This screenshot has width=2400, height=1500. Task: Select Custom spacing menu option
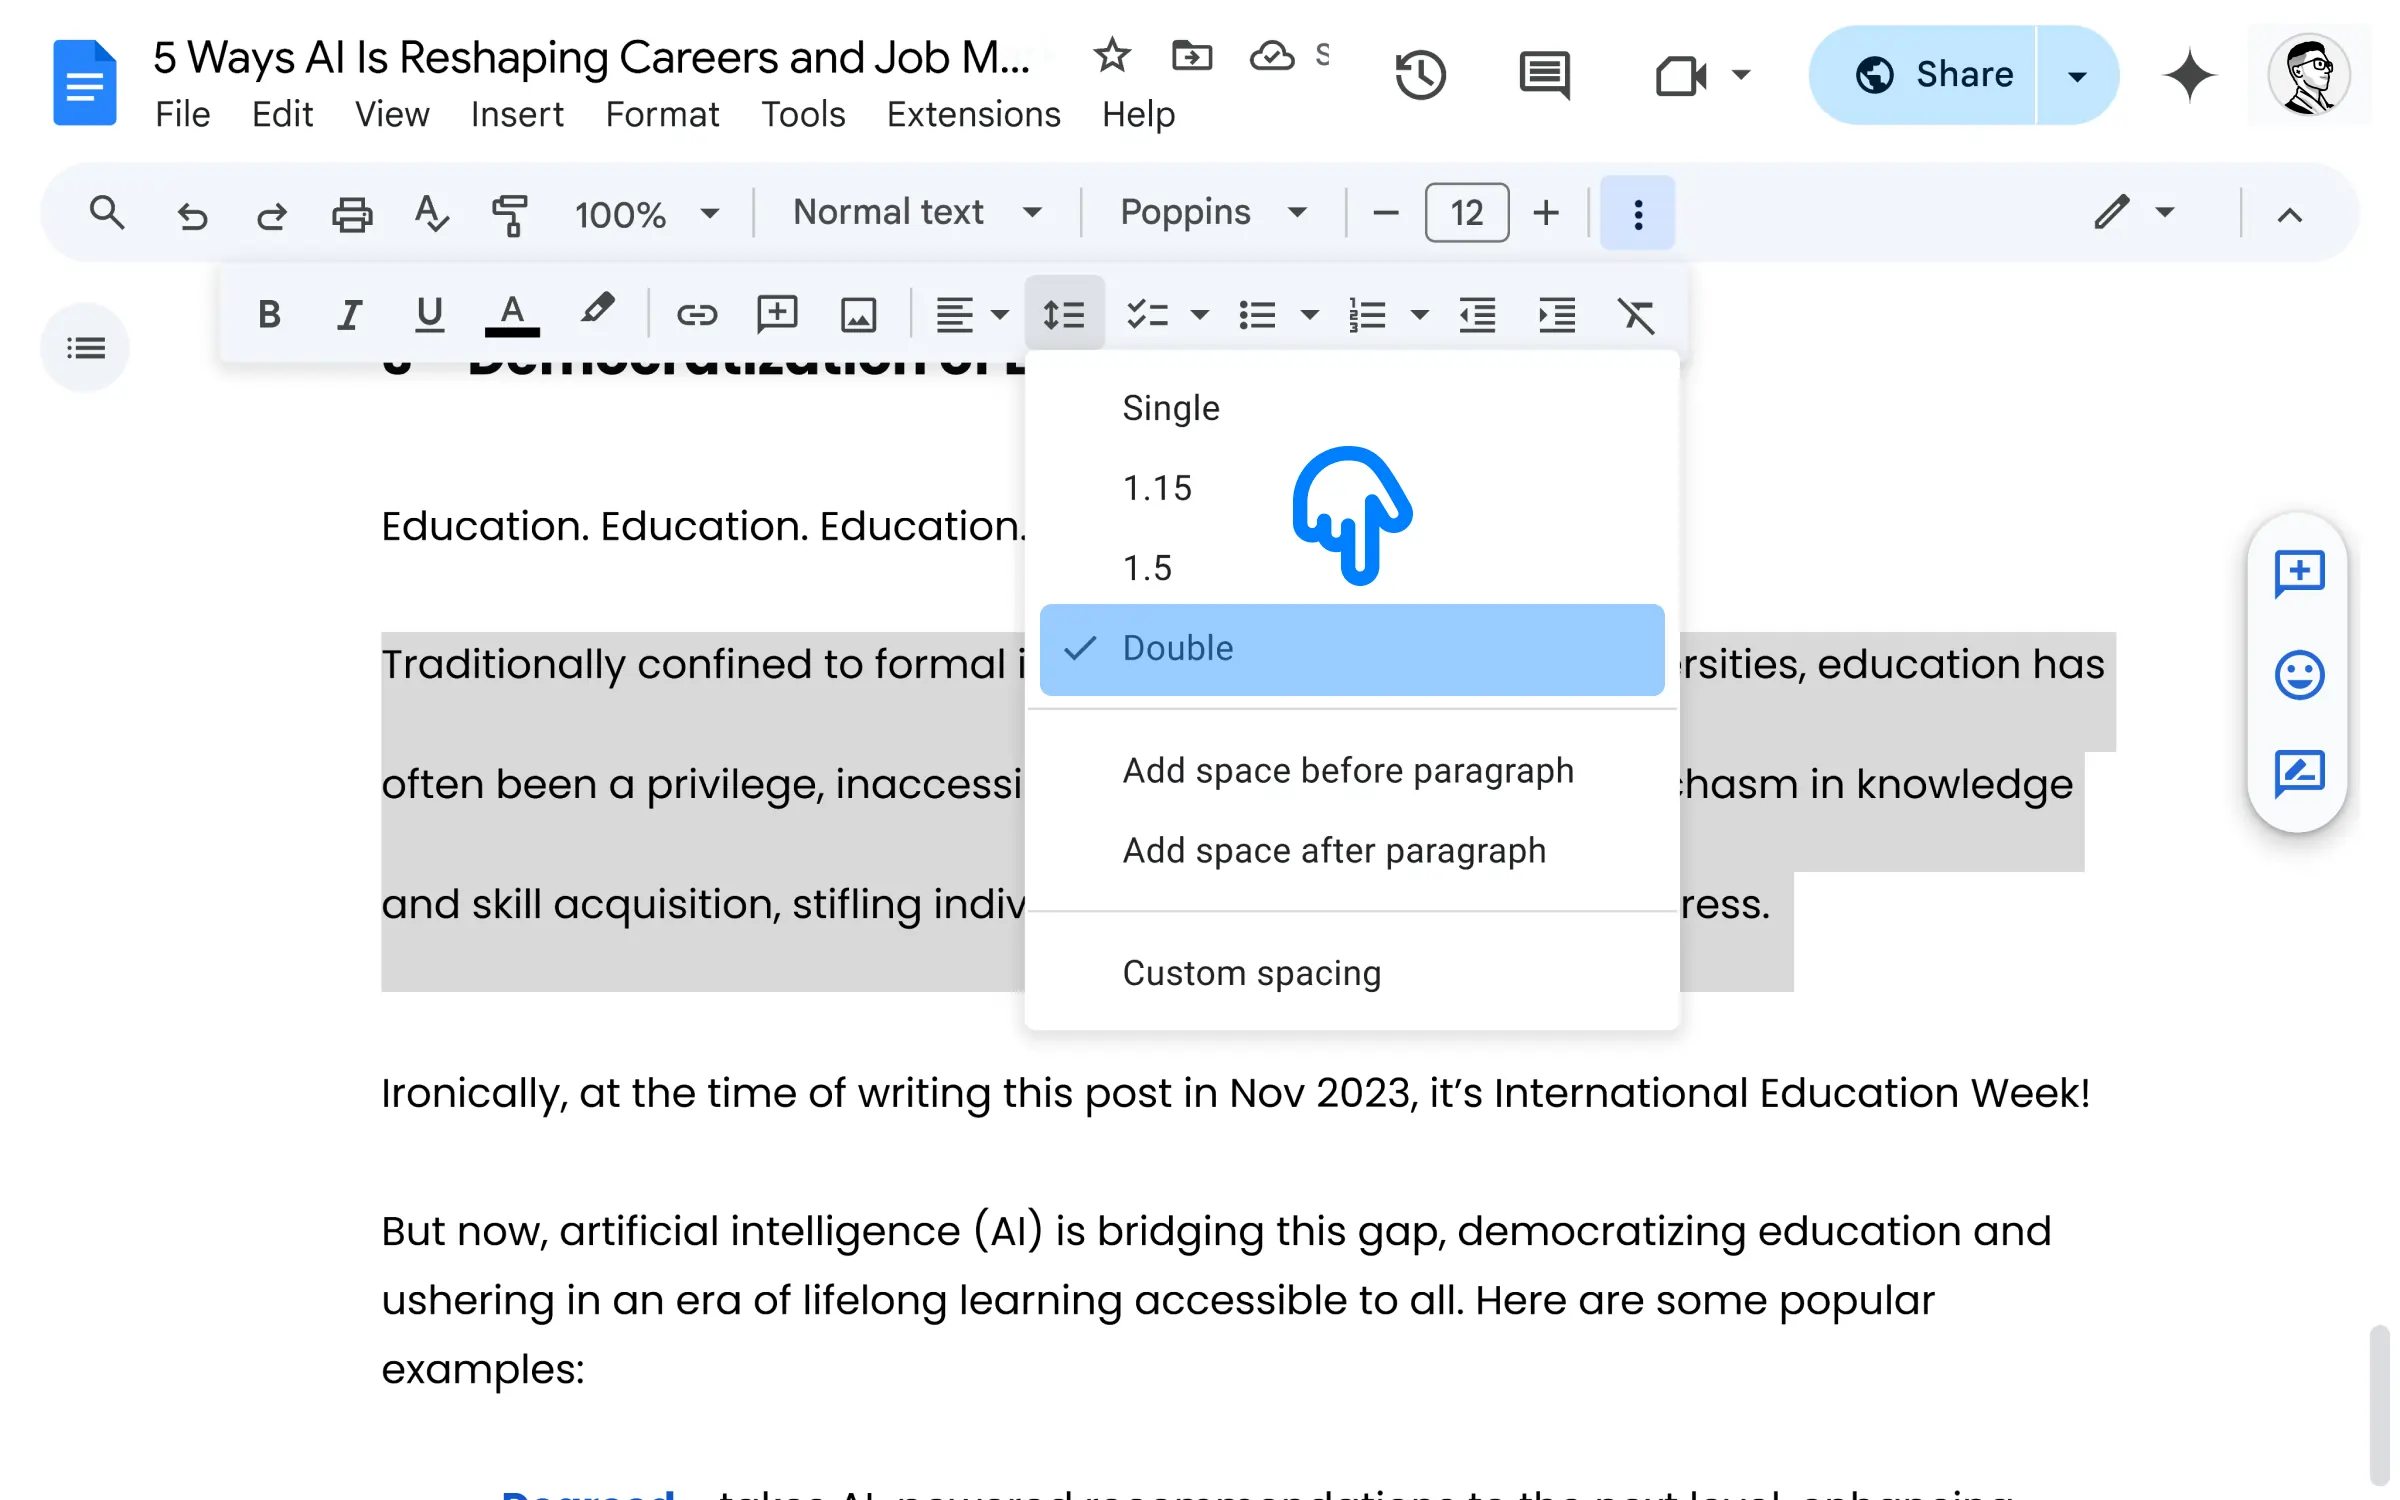click(x=1251, y=971)
